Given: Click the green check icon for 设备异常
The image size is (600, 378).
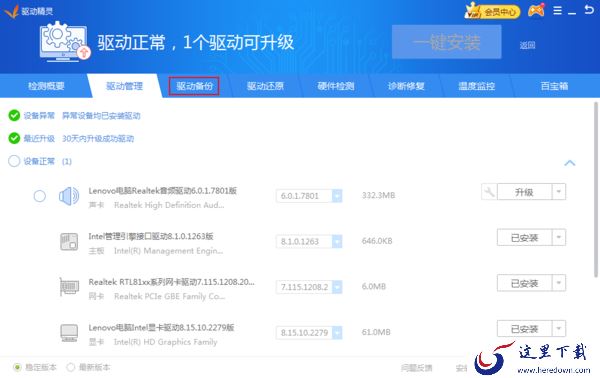Looking at the screenshot, I should pyautogui.click(x=14, y=116).
